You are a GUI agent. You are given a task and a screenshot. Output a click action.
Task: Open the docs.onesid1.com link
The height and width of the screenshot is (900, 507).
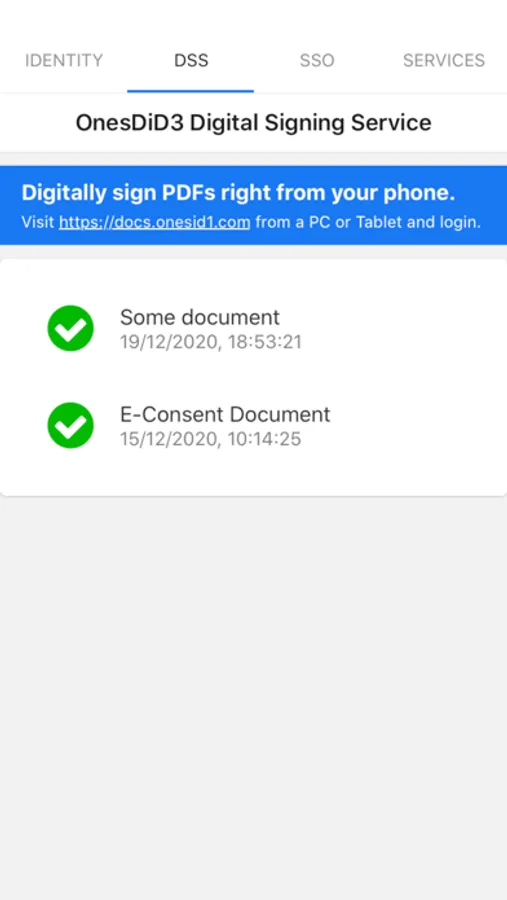pyautogui.click(x=154, y=222)
